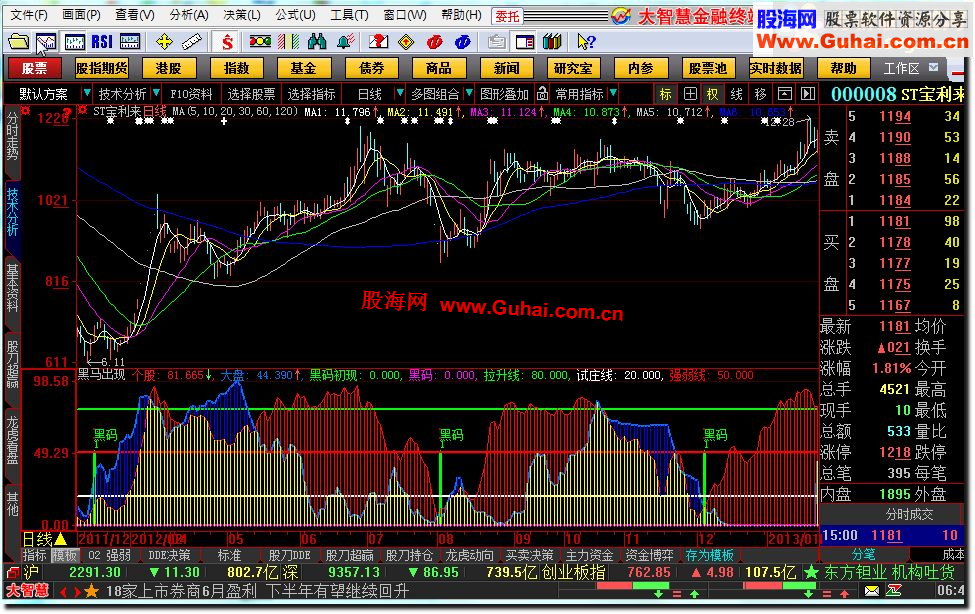Click the 分时成交 header in quote panel
975x614 pixels.
[909, 514]
